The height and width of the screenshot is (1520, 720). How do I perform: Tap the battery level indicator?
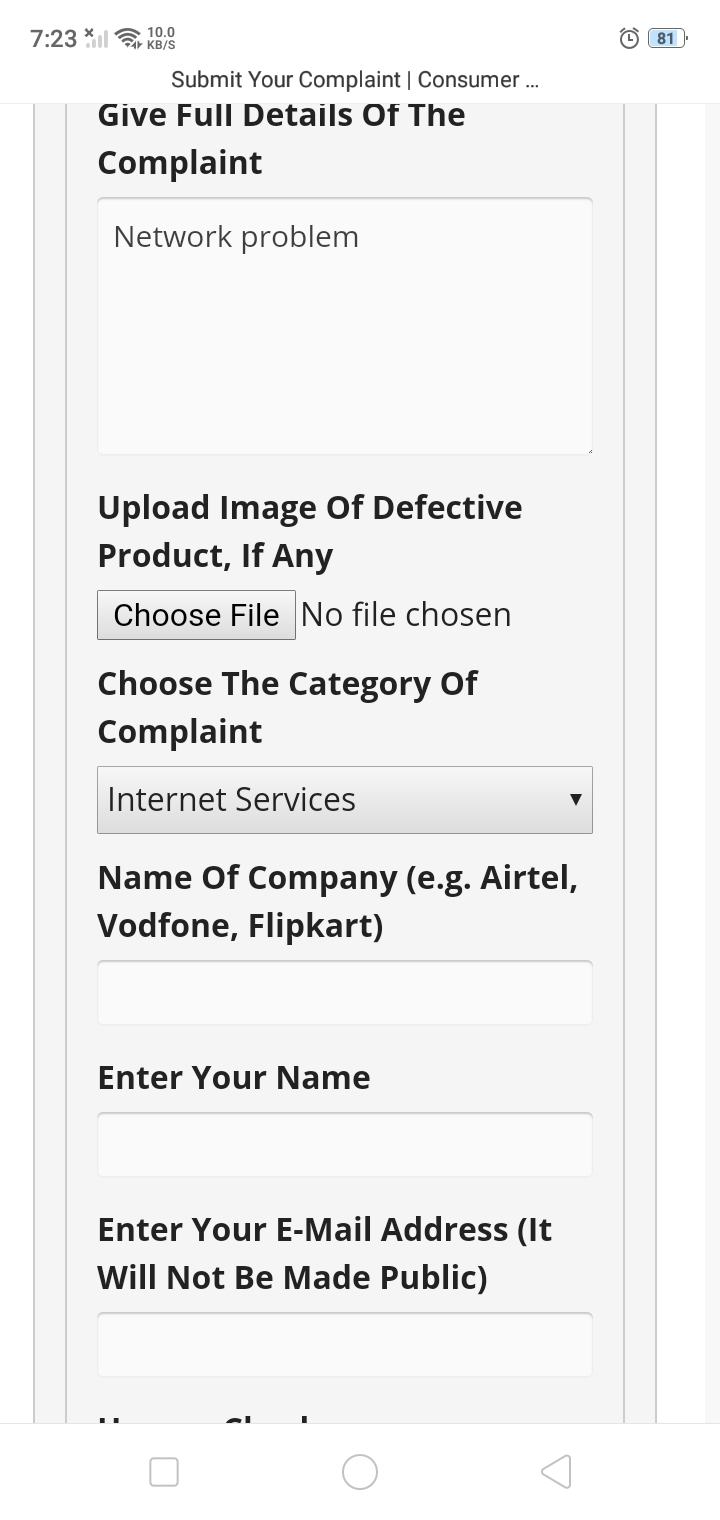(667, 39)
